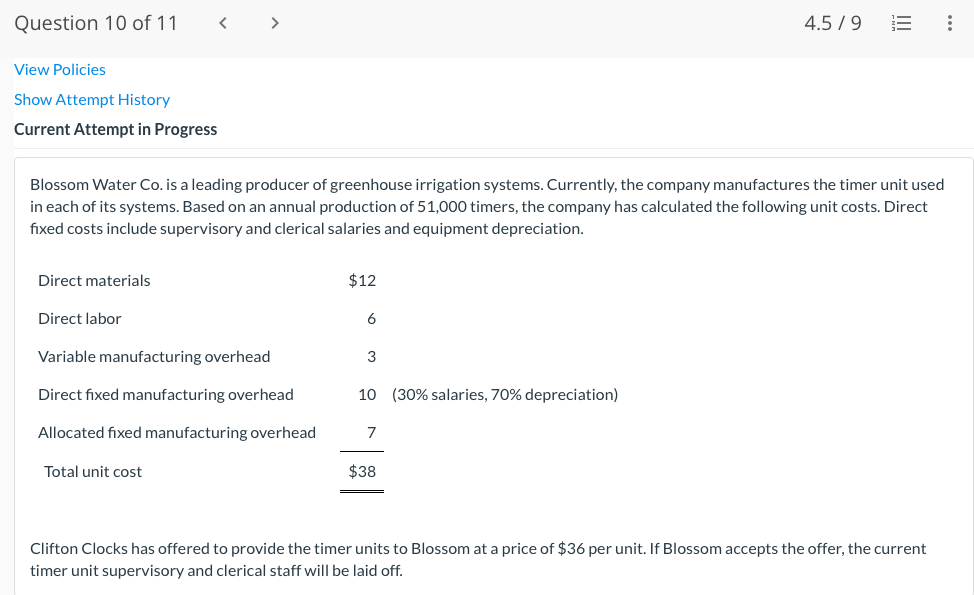This screenshot has height=595, width=974.
Task: Click the Blossom Water Co. problem text
Action: (487, 206)
